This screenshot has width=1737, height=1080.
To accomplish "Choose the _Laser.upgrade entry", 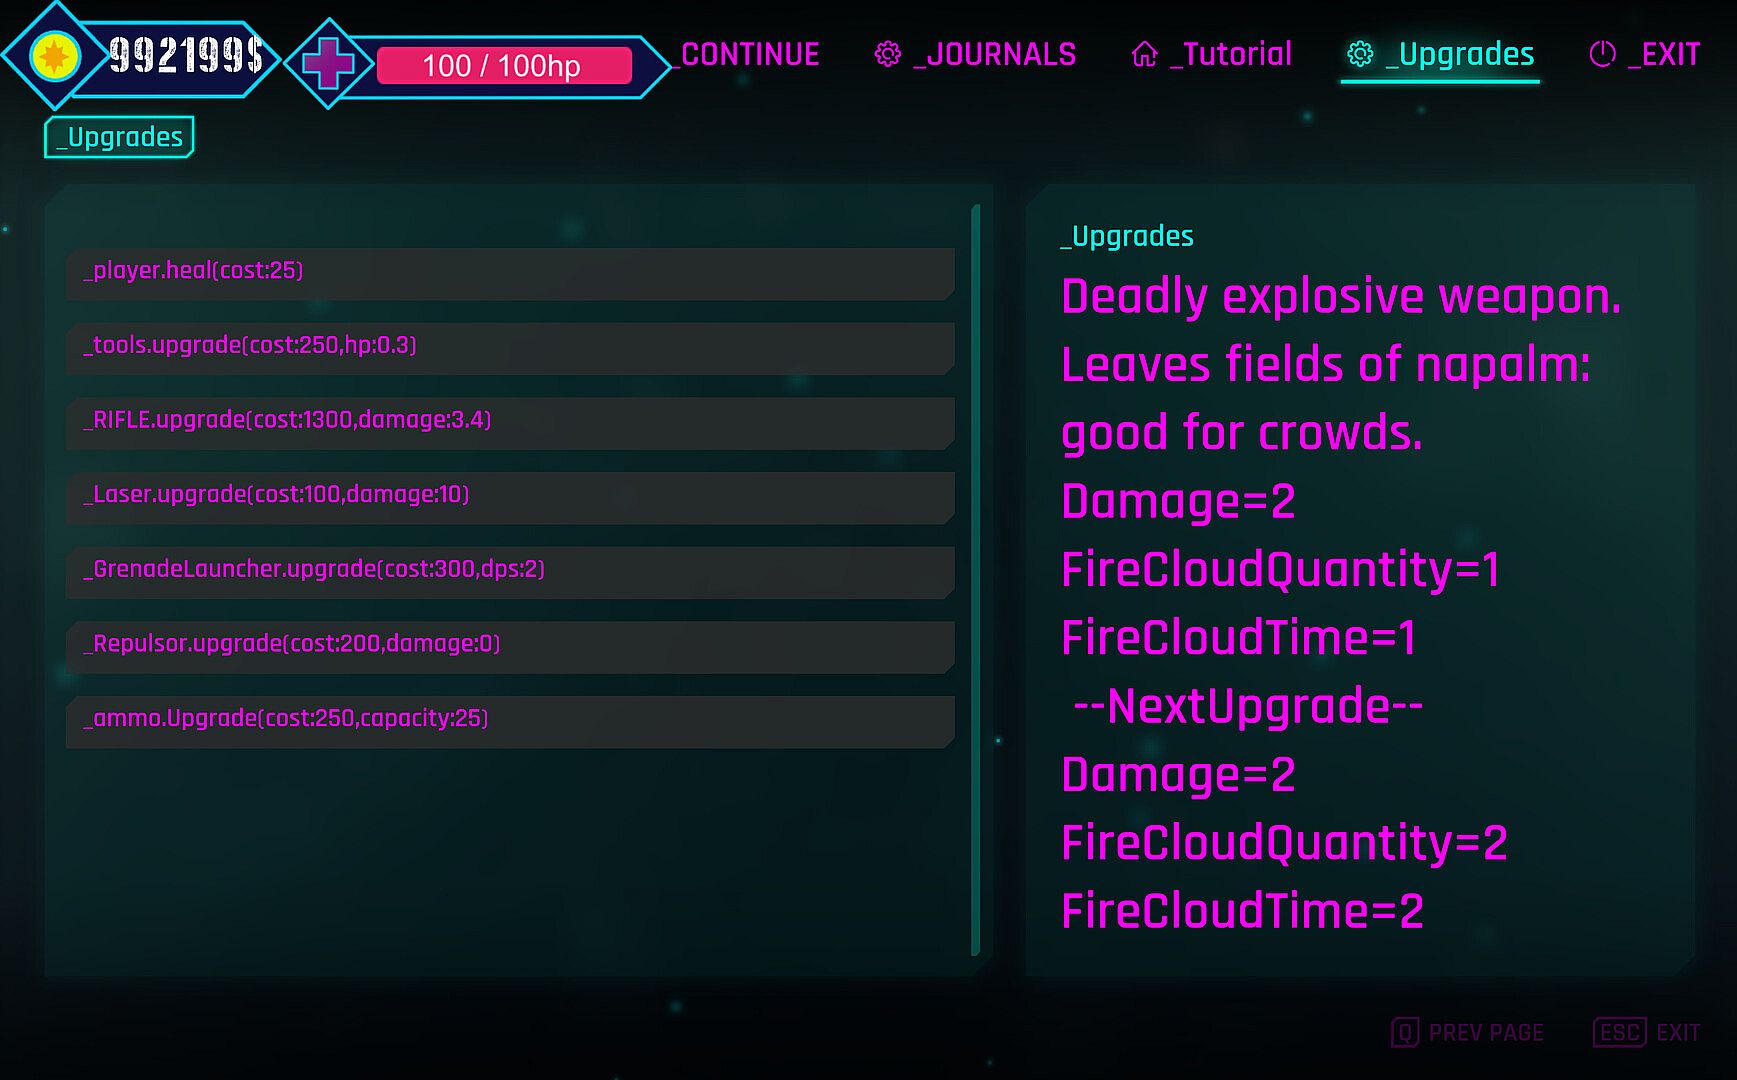I will coord(510,497).
